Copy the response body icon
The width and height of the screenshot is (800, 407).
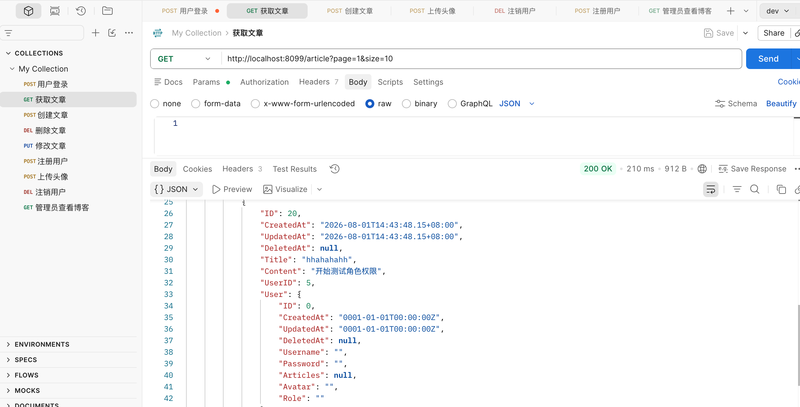(781, 189)
